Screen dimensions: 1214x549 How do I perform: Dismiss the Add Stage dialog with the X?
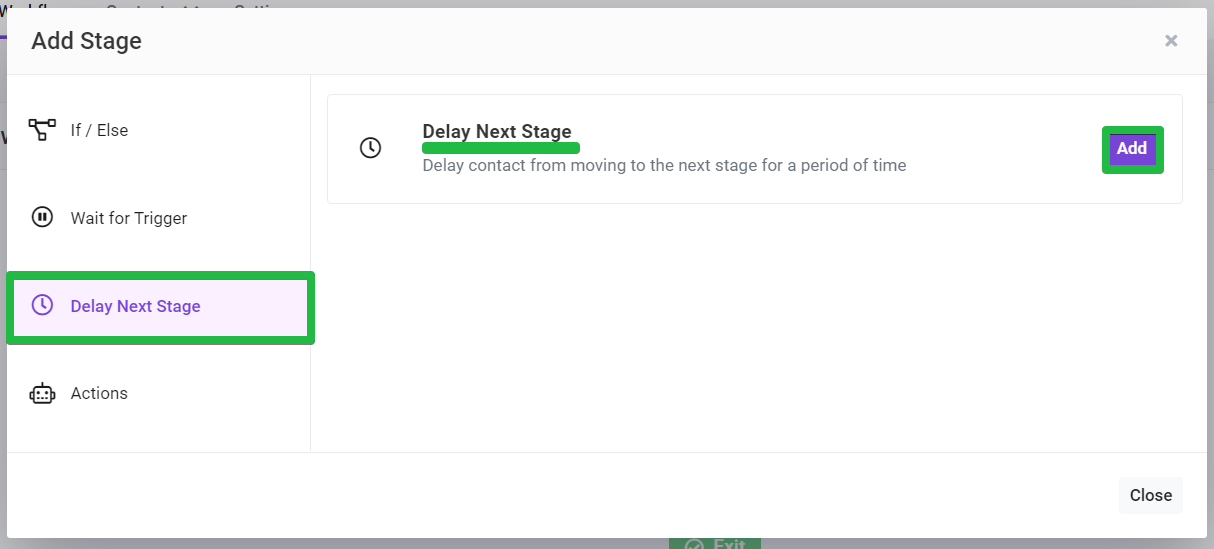coord(1171,41)
